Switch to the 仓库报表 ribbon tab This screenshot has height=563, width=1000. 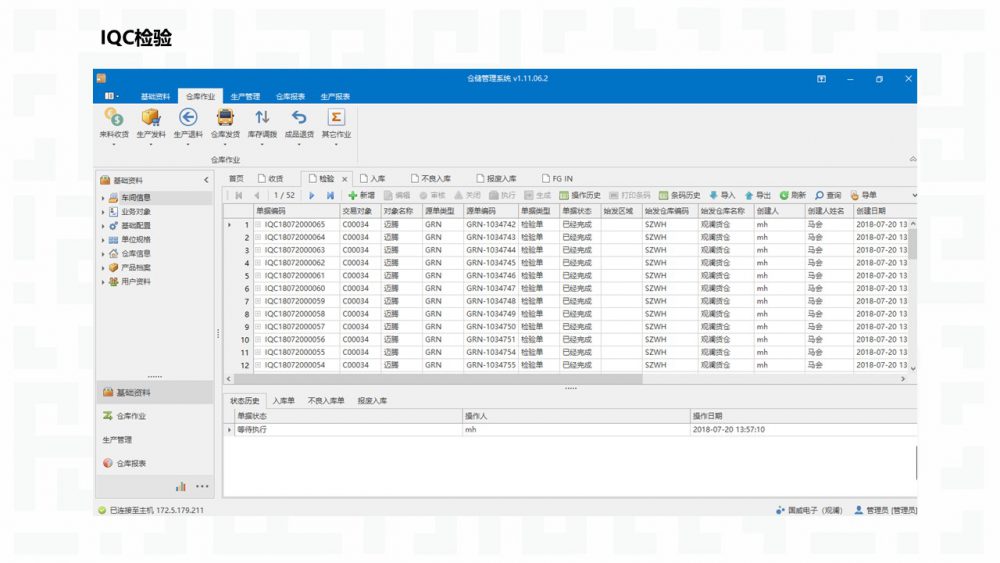coord(290,97)
